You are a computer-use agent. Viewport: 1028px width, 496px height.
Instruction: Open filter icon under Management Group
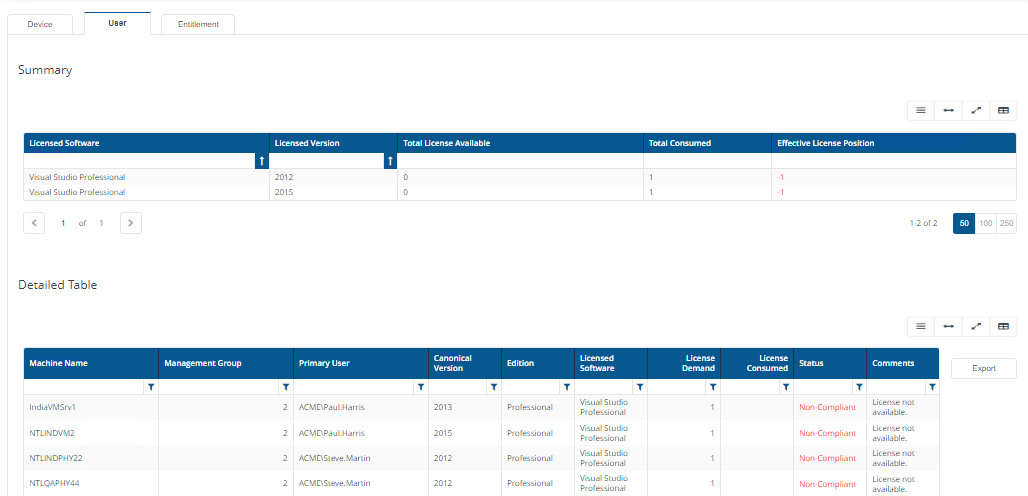(285, 387)
